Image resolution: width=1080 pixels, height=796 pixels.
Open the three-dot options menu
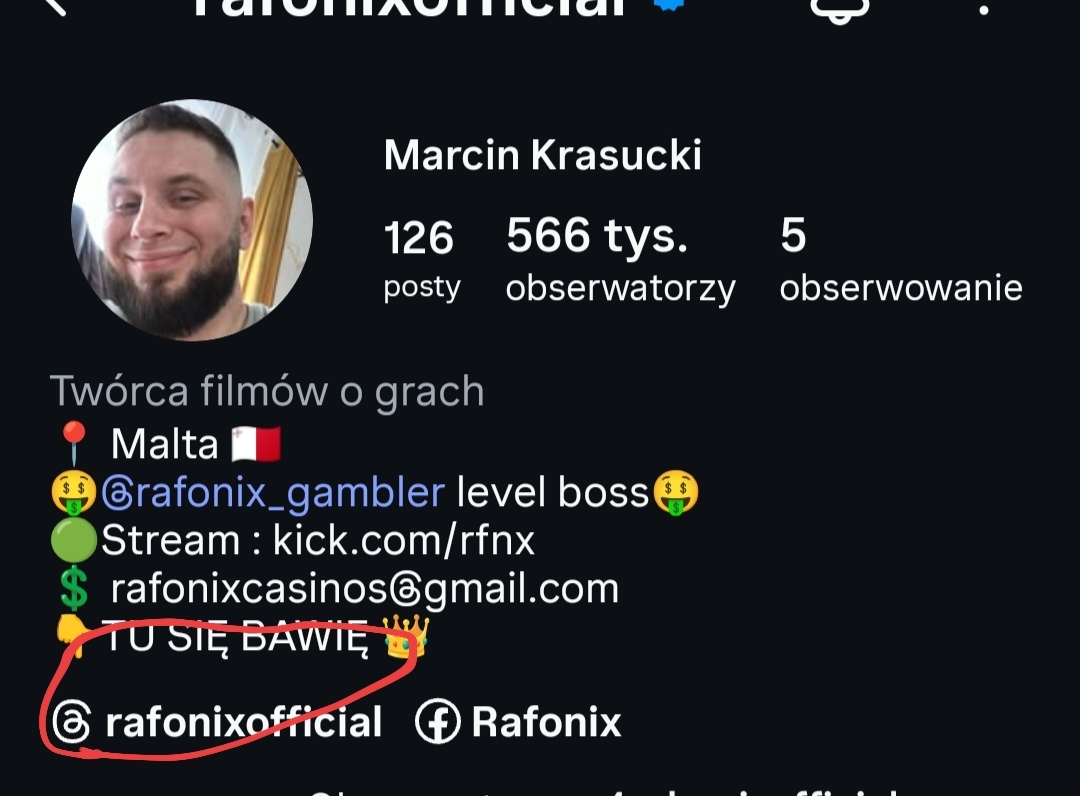[x=984, y=8]
